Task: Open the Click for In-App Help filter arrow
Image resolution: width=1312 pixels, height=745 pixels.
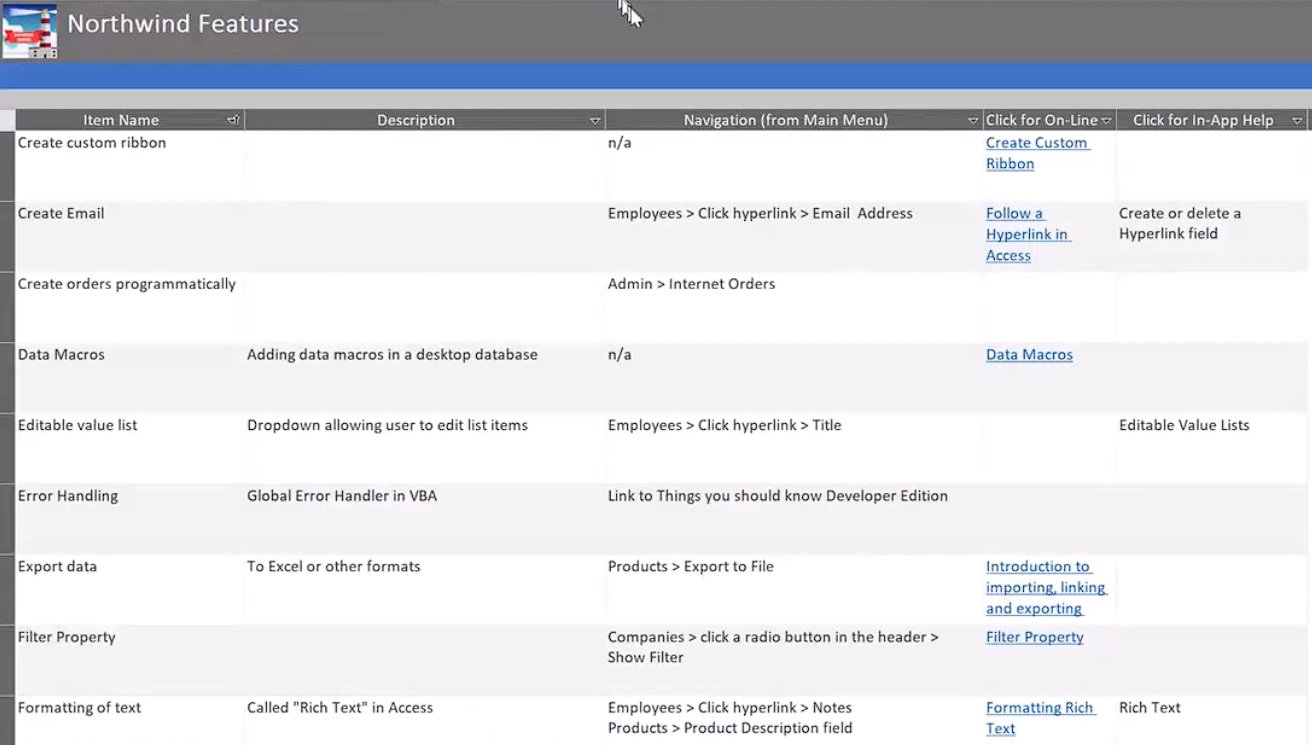Action: [x=1297, y=120]
